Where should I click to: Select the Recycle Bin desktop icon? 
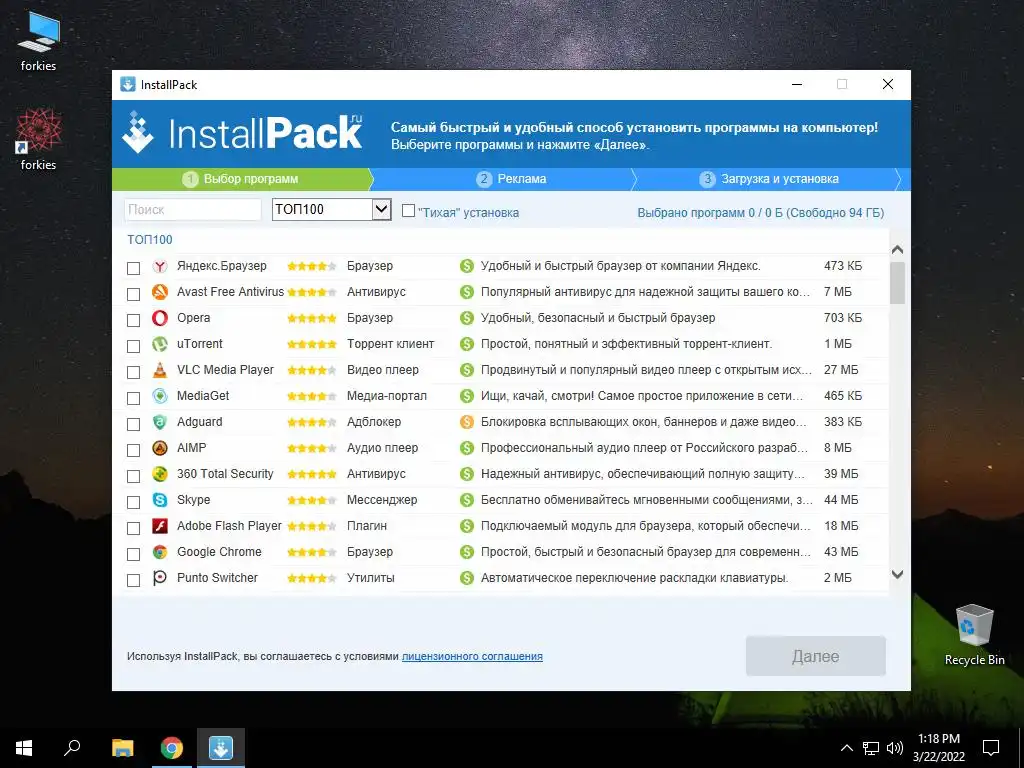point(974,635)
